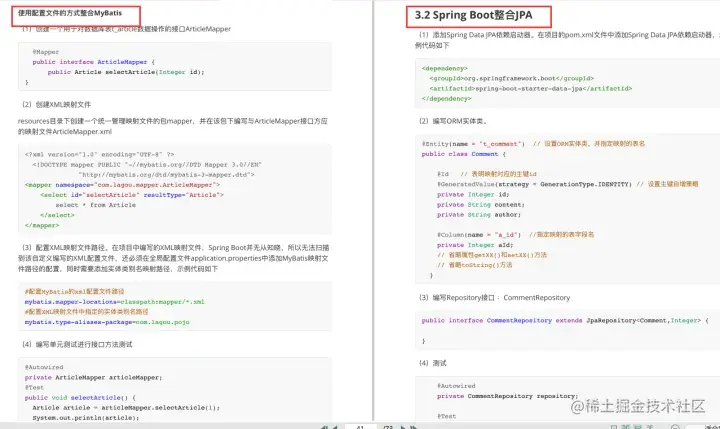Screen dimensions: 720x429
Task: Click the heading '使用配置文件的方式整合MyBatis'
Action: click(70, 13)
